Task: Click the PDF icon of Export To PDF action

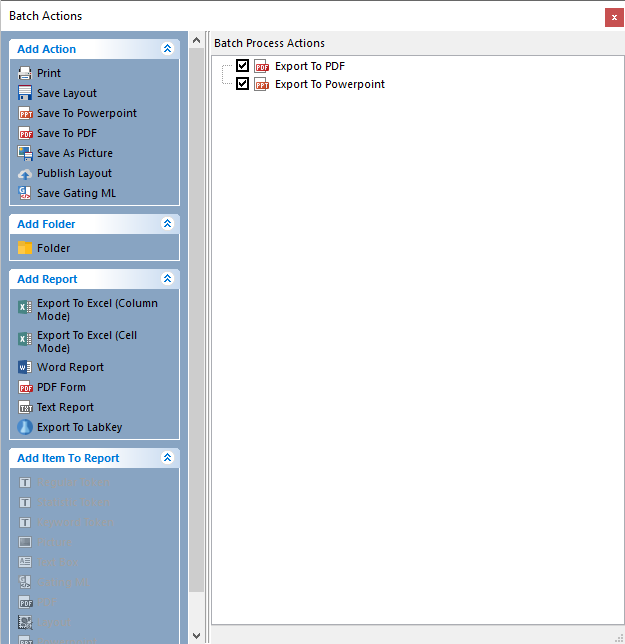Action: click(x=262, y=66)
